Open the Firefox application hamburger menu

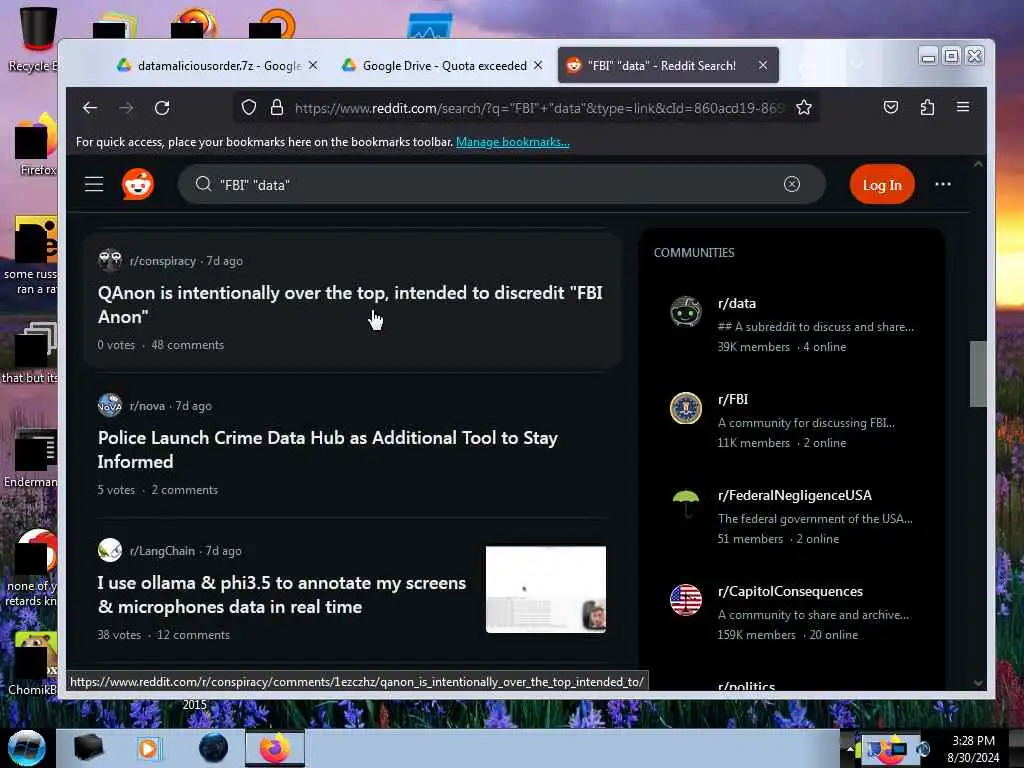963,107
